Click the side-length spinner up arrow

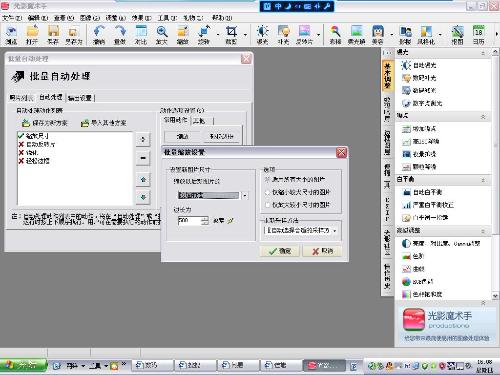point(205,218)
